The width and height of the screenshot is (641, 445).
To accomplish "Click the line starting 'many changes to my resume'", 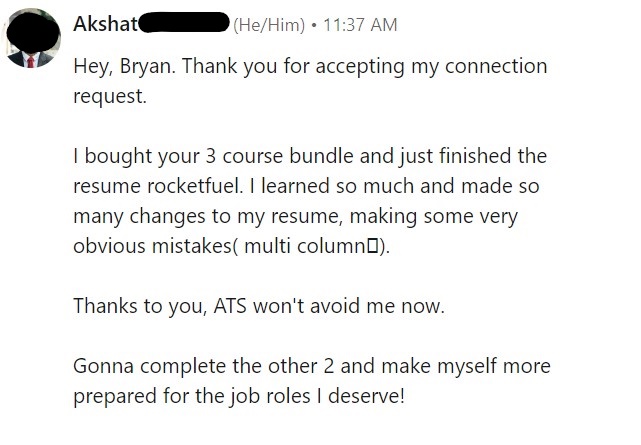I will pyautogui.click(x=296, y=217).
